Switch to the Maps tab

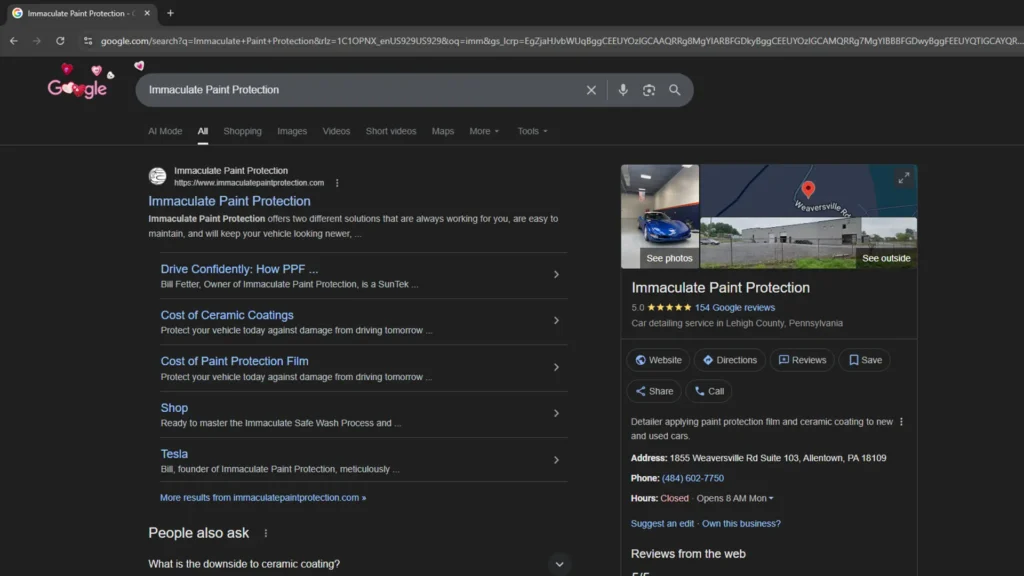pyautogui.click(x=443, y=131)
